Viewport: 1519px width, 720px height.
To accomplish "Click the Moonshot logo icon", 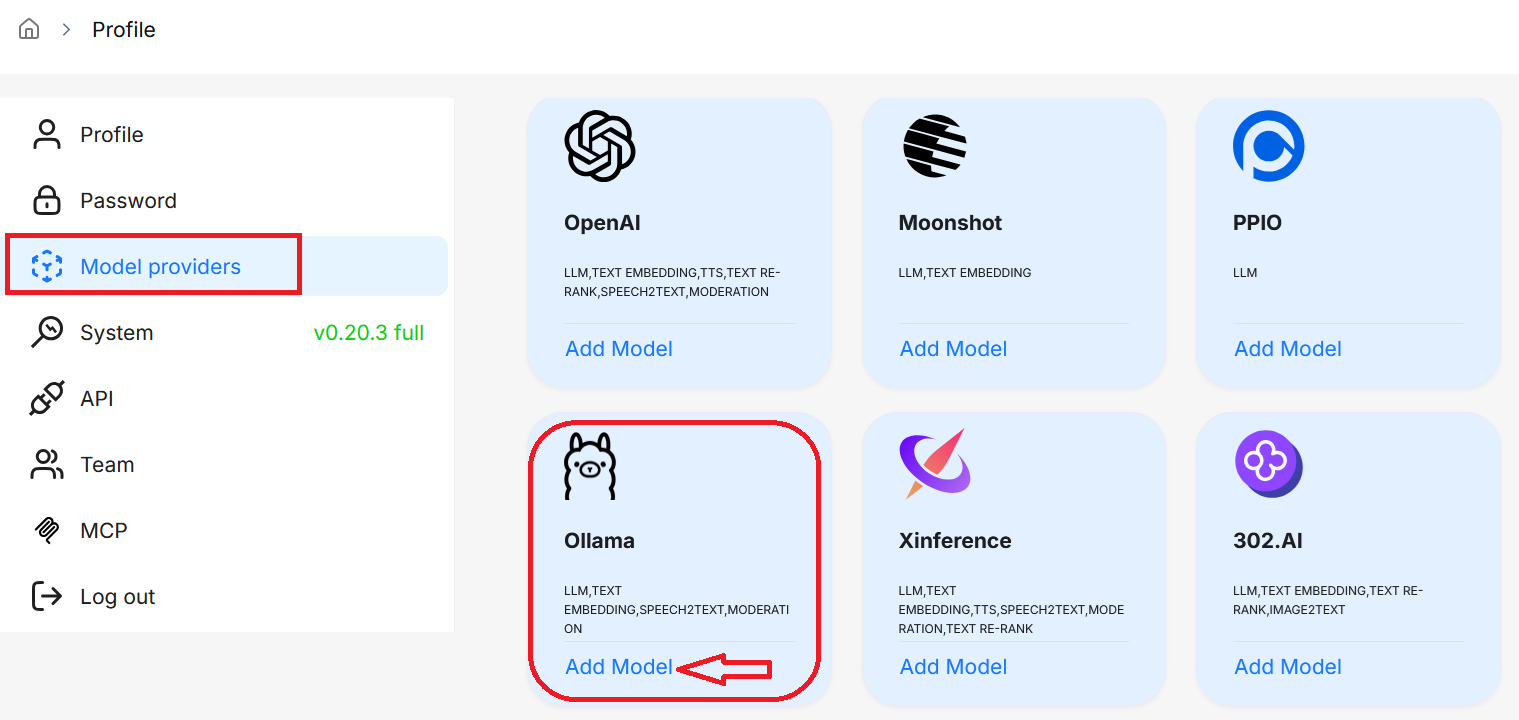I will [934, 146].
